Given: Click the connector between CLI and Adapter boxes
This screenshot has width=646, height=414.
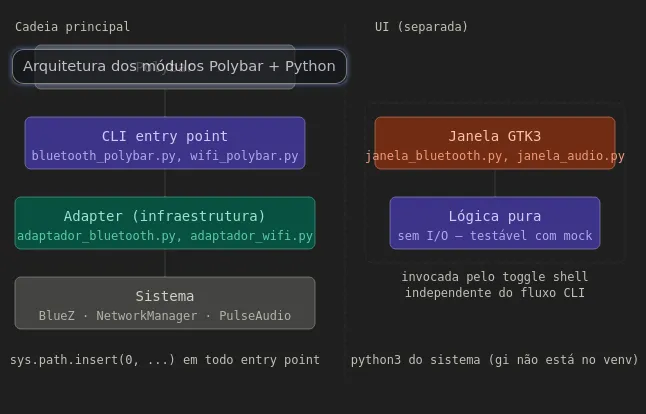Looking at the screenshot, I should (165, 183).
